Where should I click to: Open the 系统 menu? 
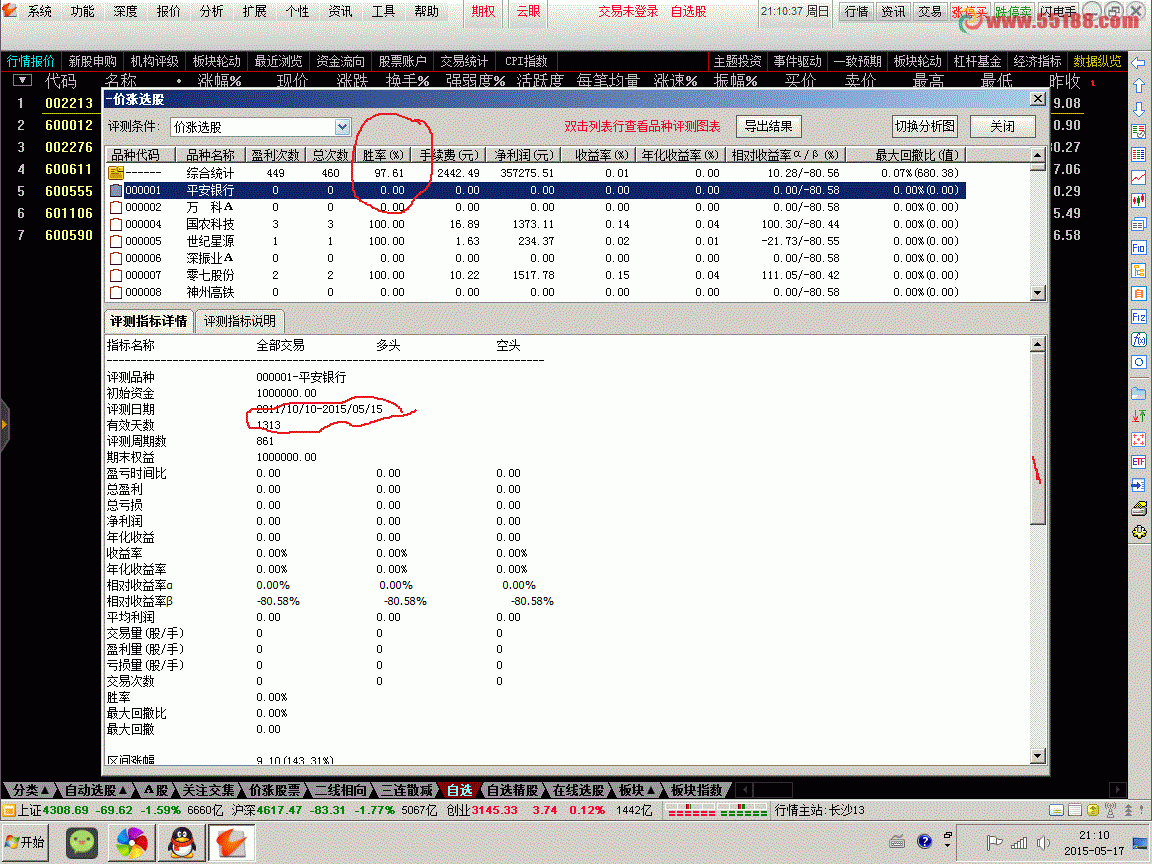coord(40,12)
